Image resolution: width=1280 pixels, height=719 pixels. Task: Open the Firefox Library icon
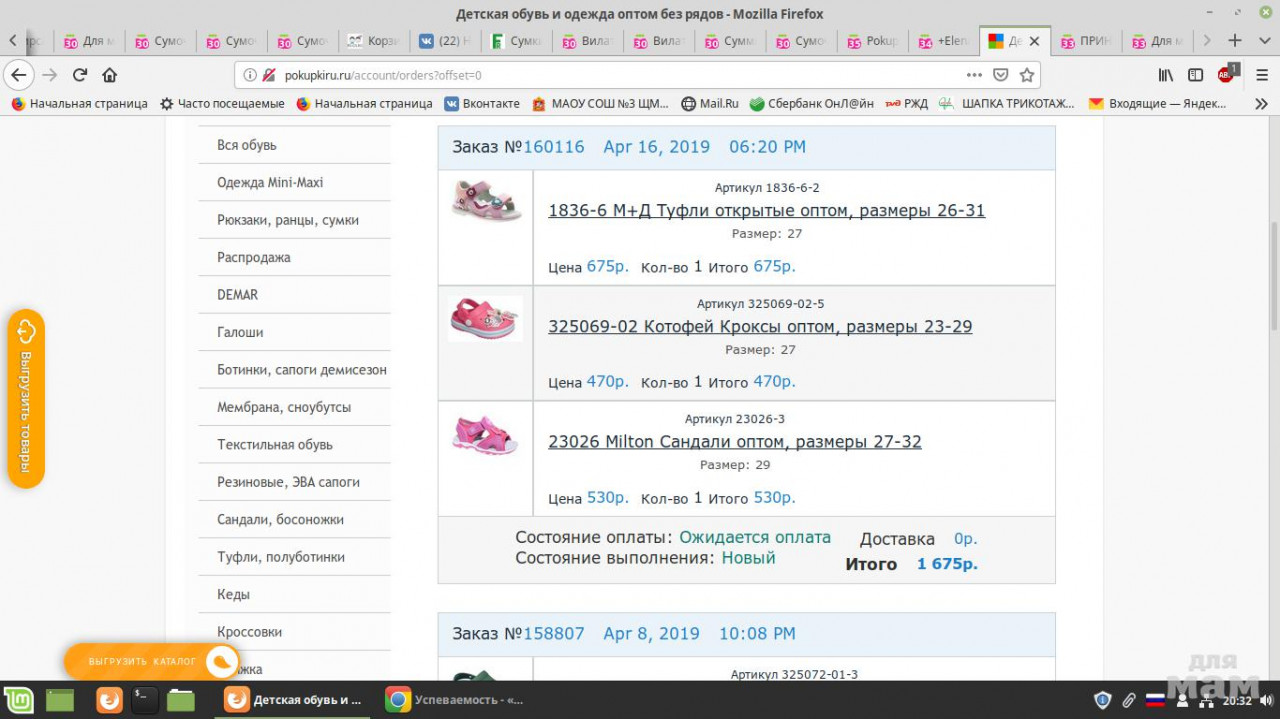pos(1166,75)
